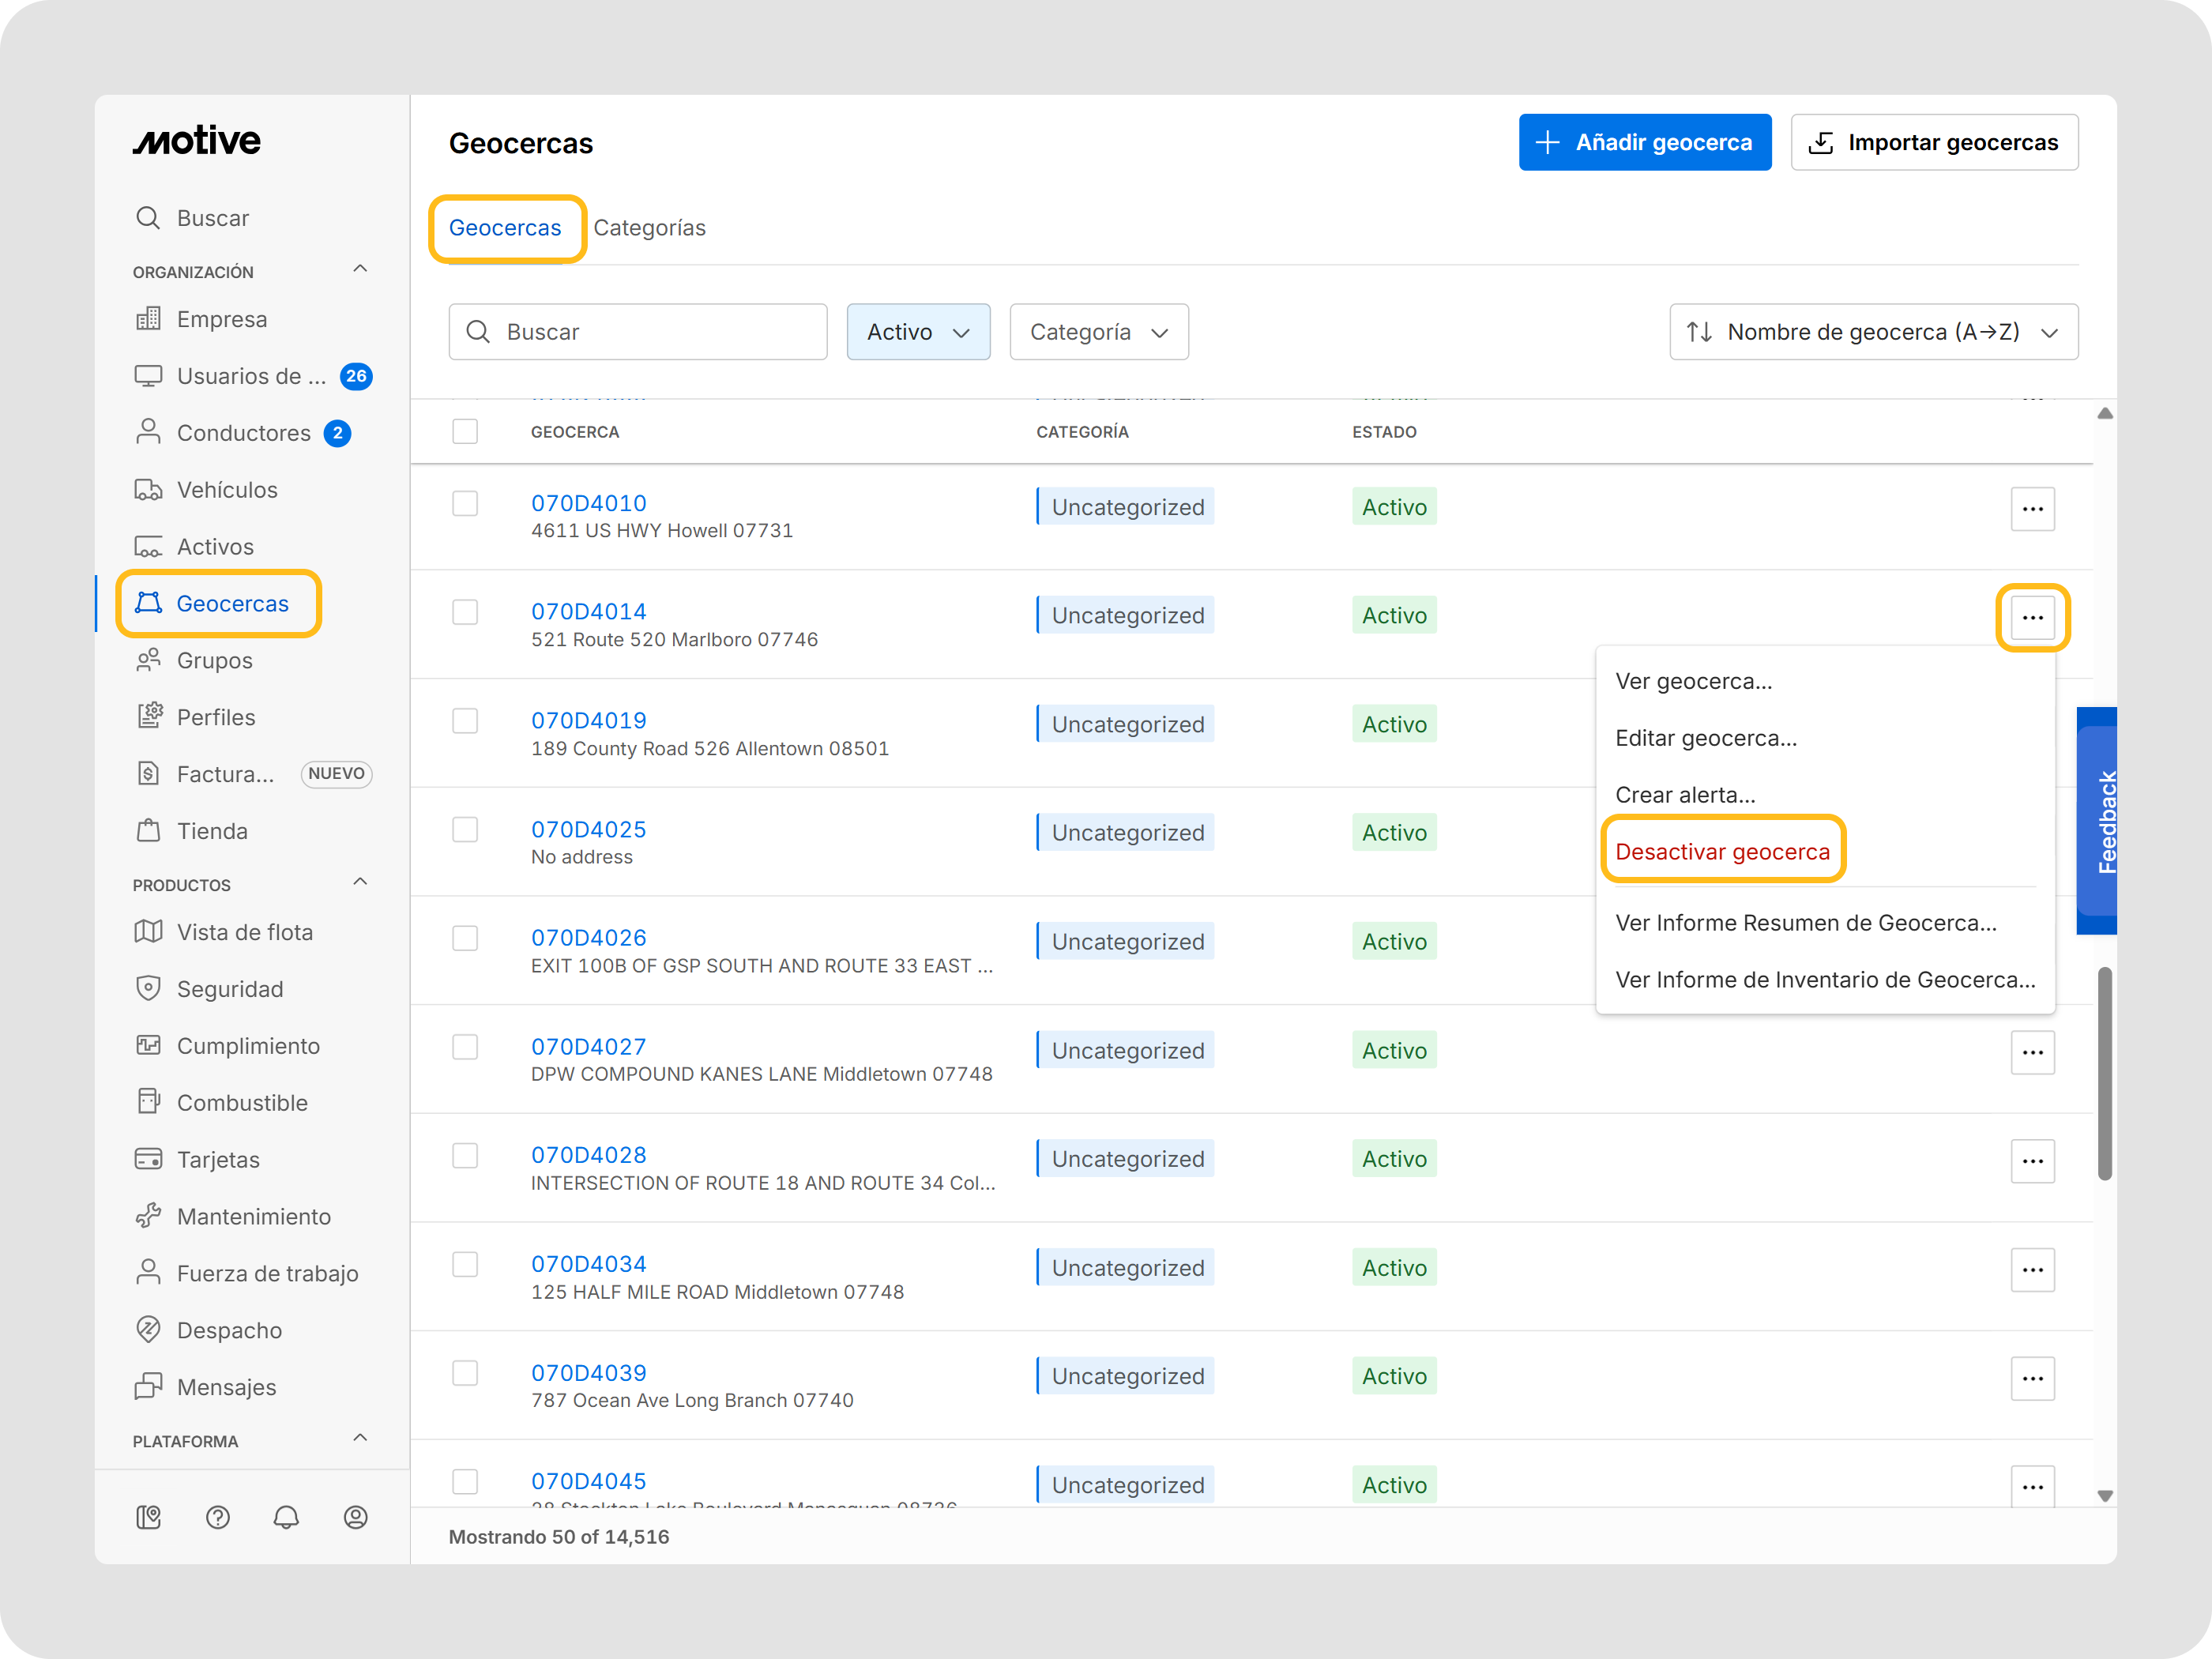2212x1659 pixels.
Task: Click the table's vertical scrollbar thumb
Action: click(x=2104, y=1074)
